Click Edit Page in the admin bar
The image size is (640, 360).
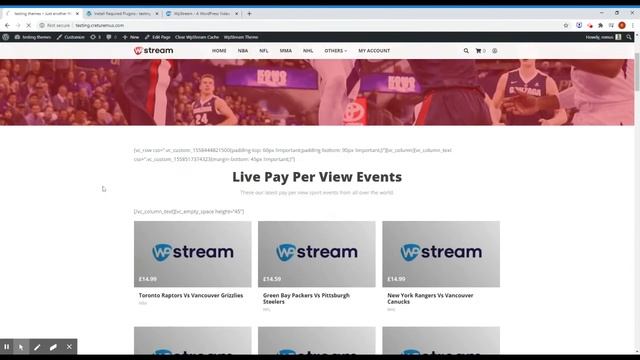pos(158,37)
